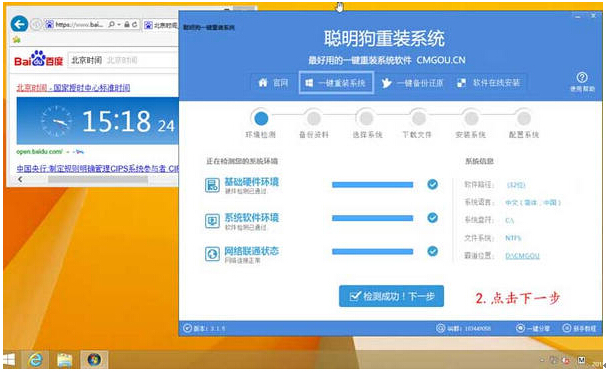Click the 网络联通状态 network icon

212,254
